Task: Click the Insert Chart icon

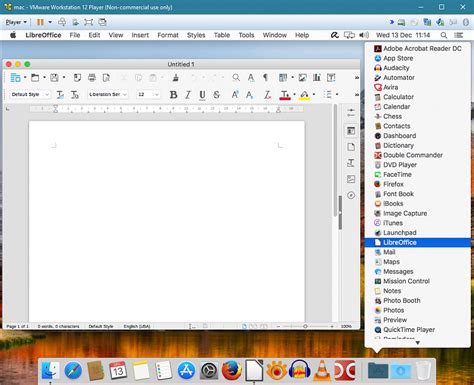Action: tap(317, 78)
